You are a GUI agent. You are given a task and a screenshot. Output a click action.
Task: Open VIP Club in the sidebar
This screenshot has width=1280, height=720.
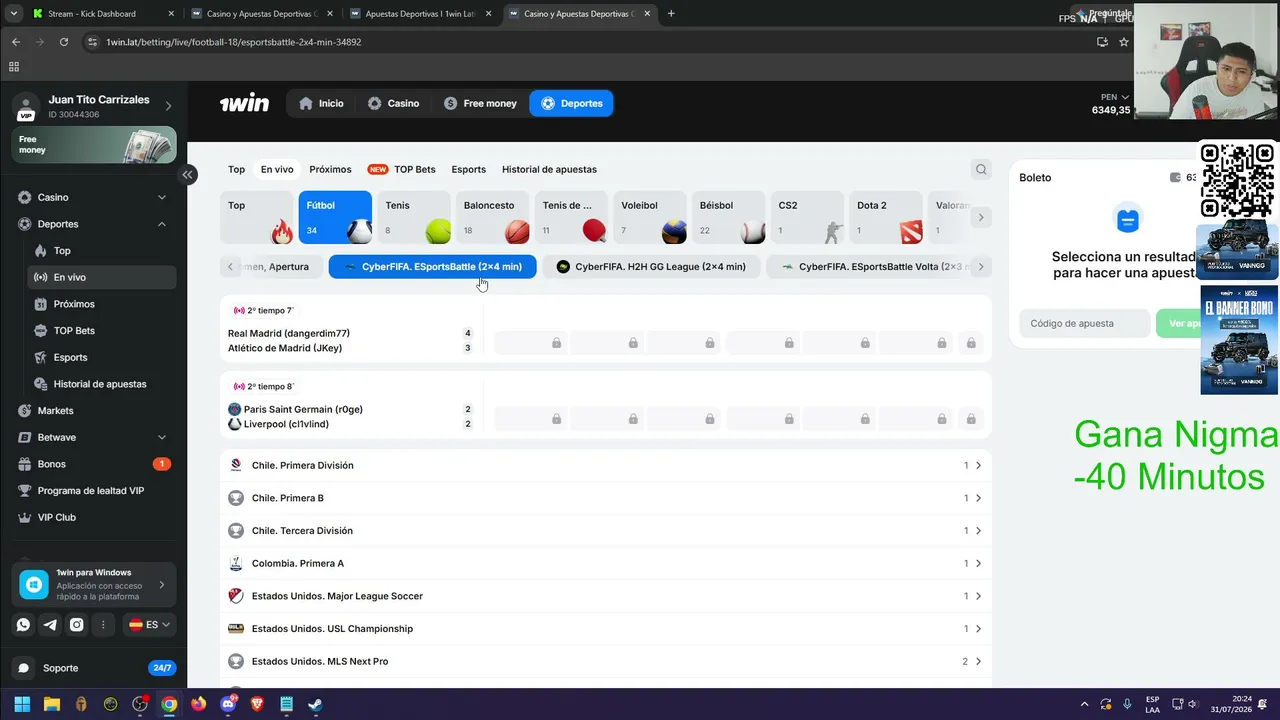pyautogui.click(x=94, y=517)
